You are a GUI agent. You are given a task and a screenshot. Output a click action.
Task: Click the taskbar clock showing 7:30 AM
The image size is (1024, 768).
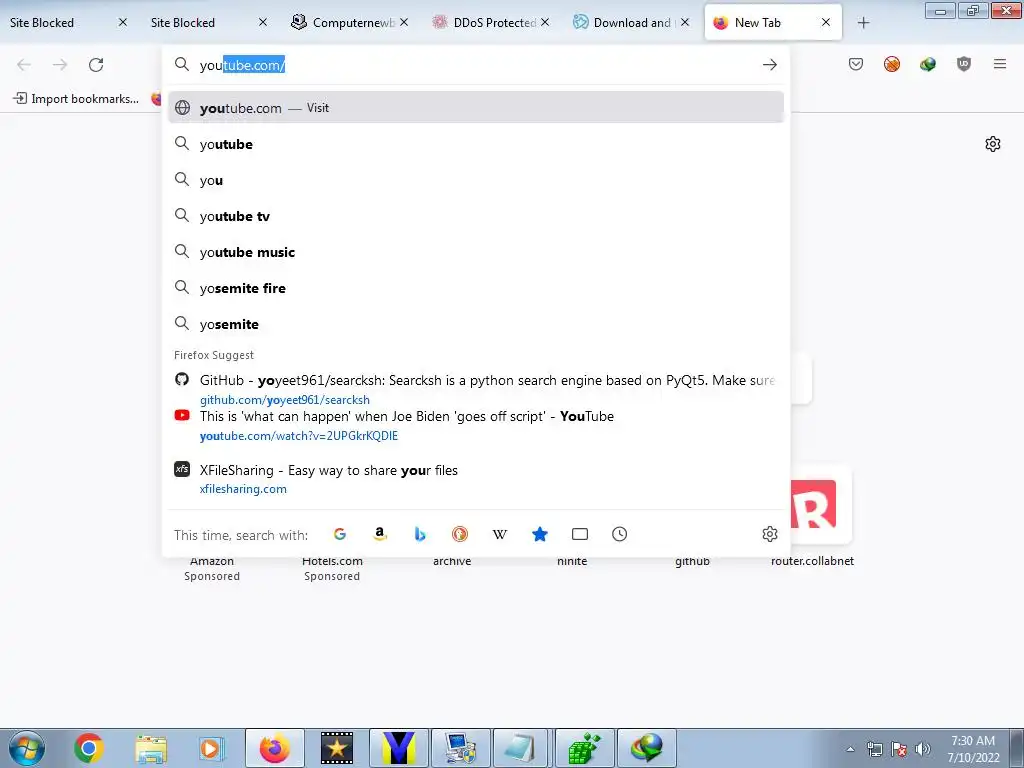[x=973, y=749]
